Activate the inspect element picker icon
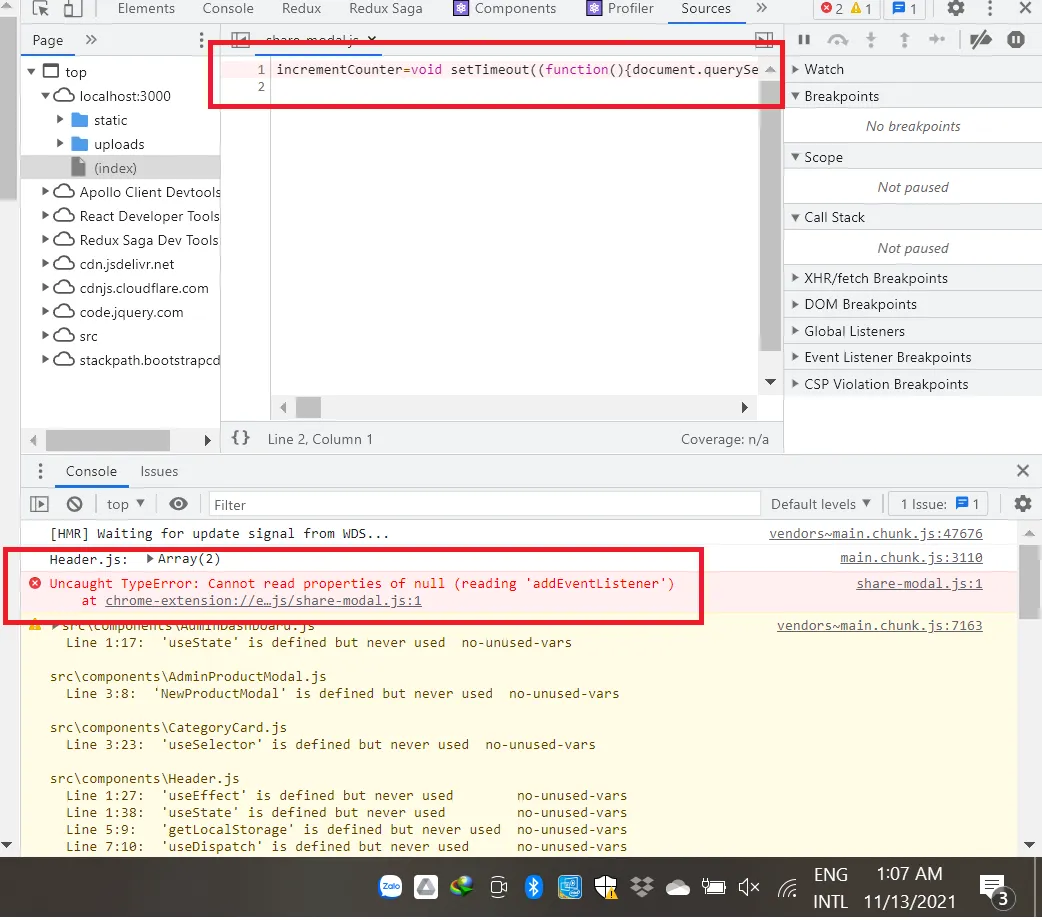Image resolution: width=1042 pixels, height=920 pixels. click(x=41, y=8)
